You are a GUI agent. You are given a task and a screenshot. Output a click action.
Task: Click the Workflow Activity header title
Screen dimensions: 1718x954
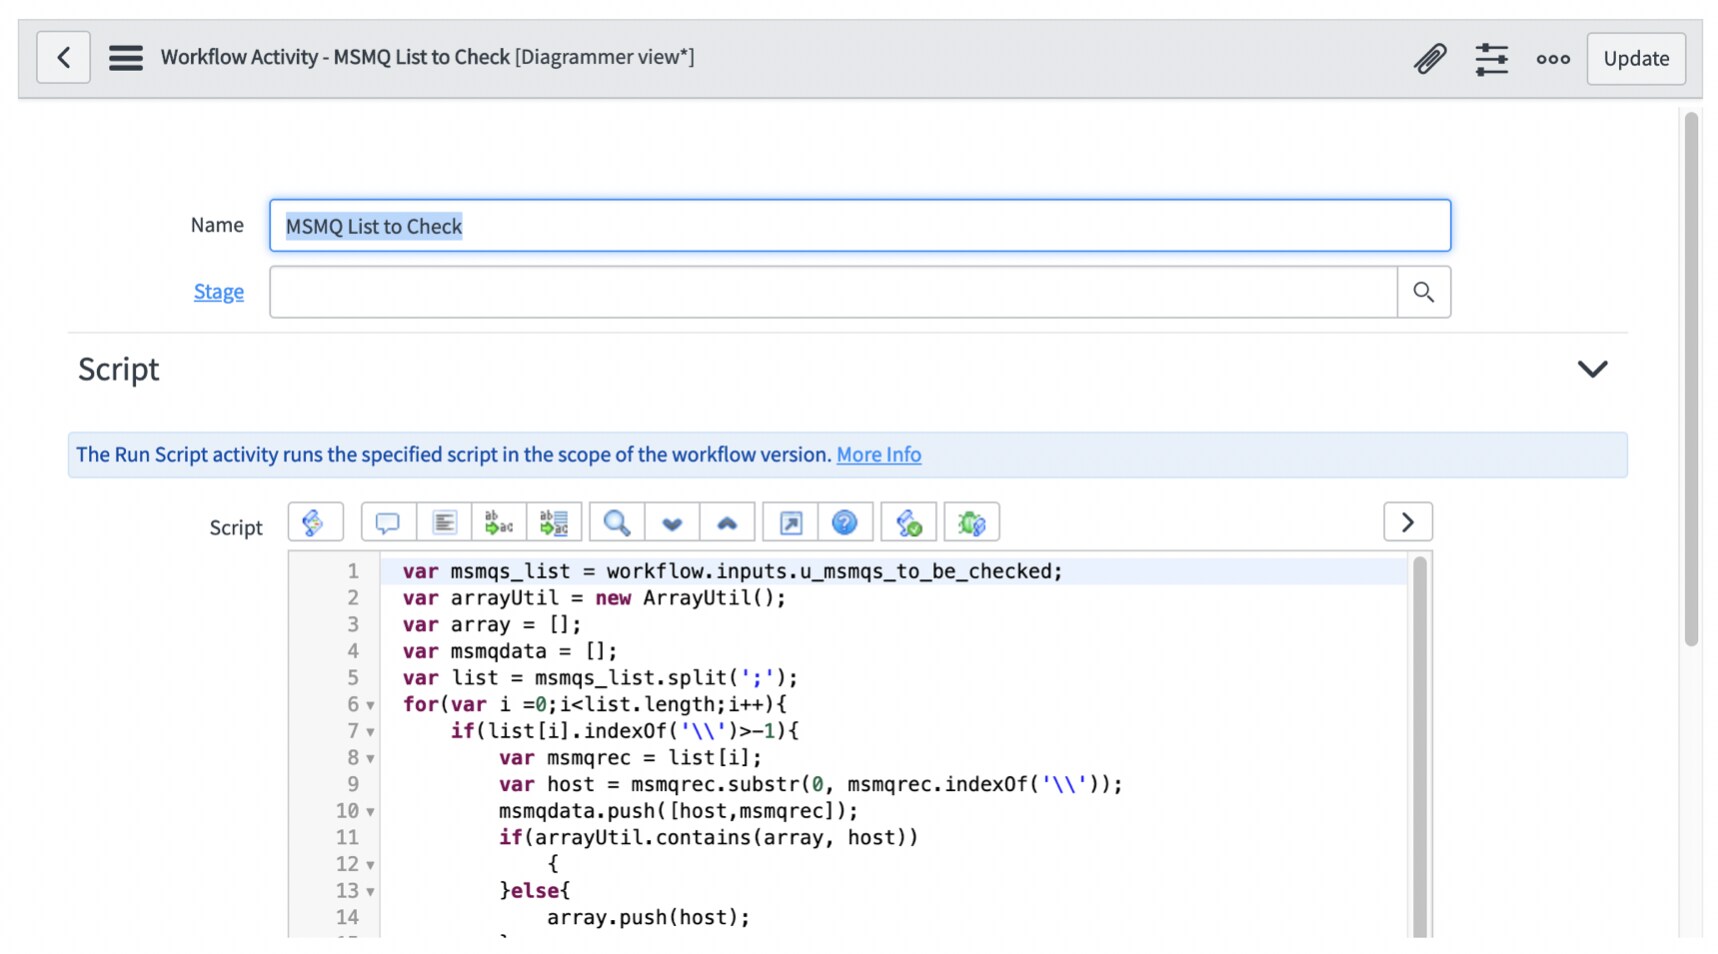(x=427, y=57)
